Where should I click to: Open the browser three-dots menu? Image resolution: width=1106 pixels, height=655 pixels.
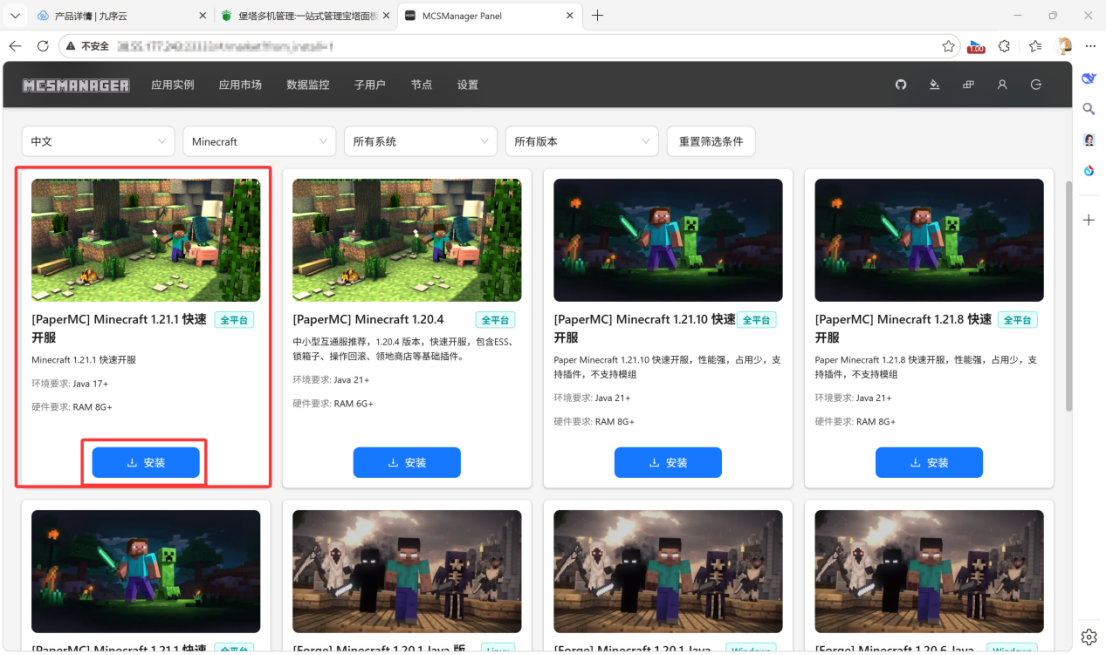click(1090, 46)
